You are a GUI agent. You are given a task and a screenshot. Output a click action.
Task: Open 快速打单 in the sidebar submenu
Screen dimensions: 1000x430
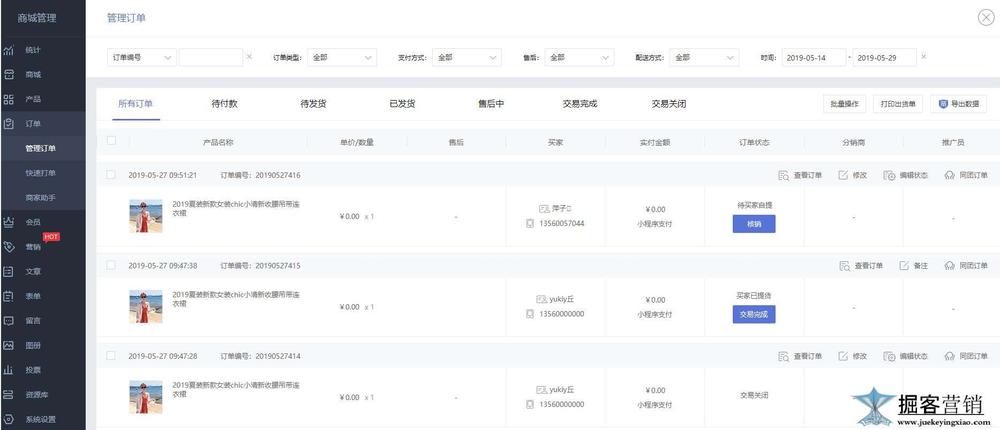(x=43, y=173)
